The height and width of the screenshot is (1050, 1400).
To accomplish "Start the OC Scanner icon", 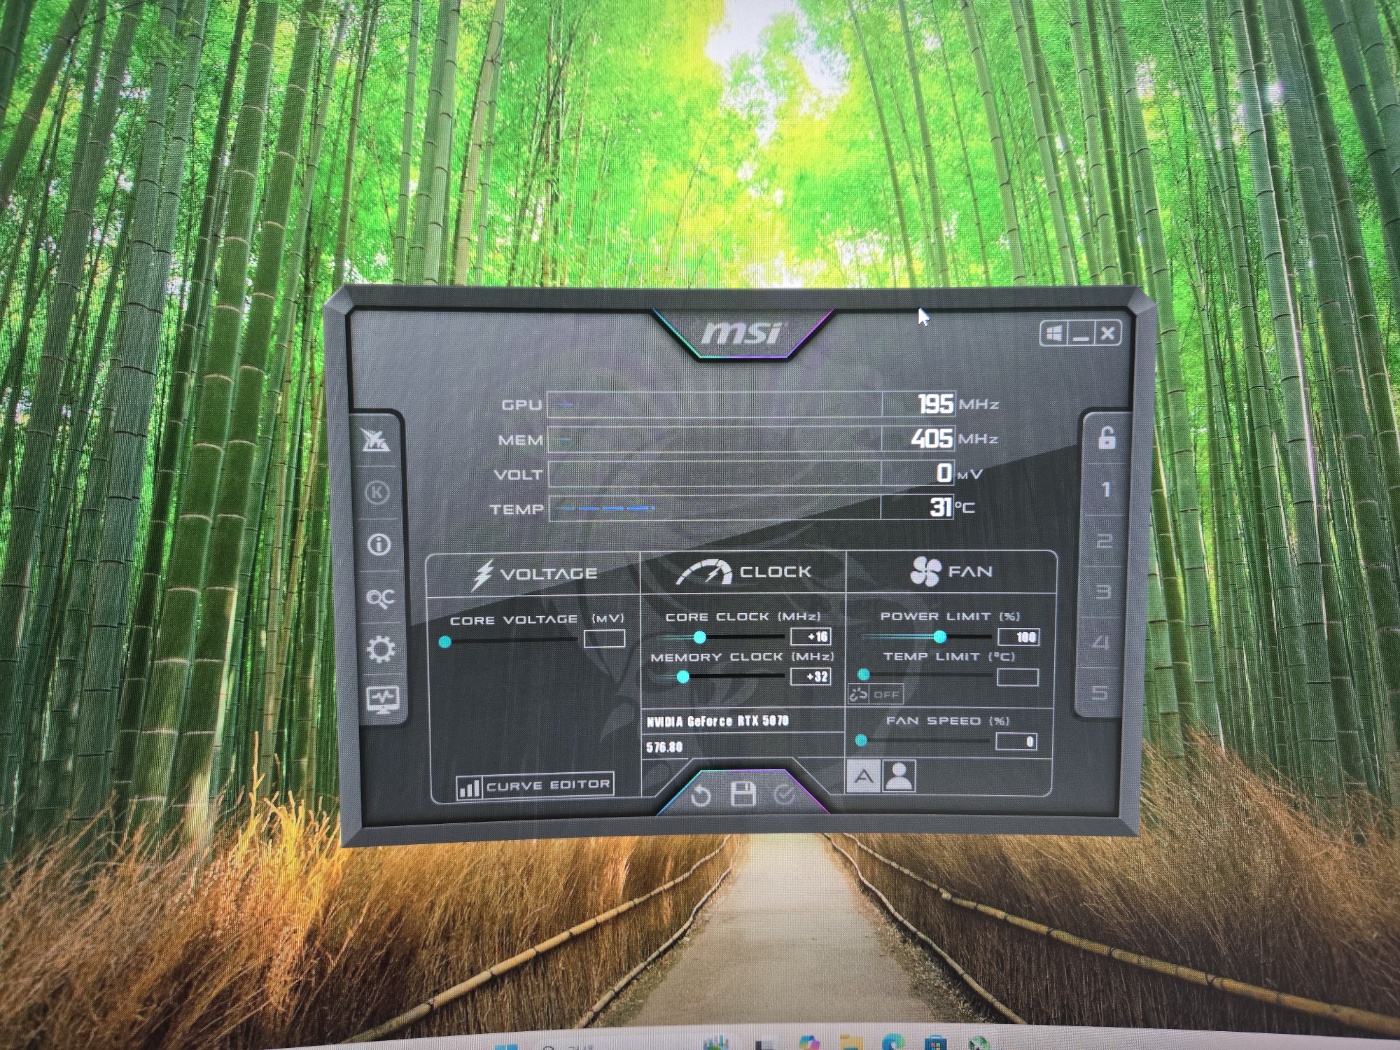I will click(x=380, y=598).
